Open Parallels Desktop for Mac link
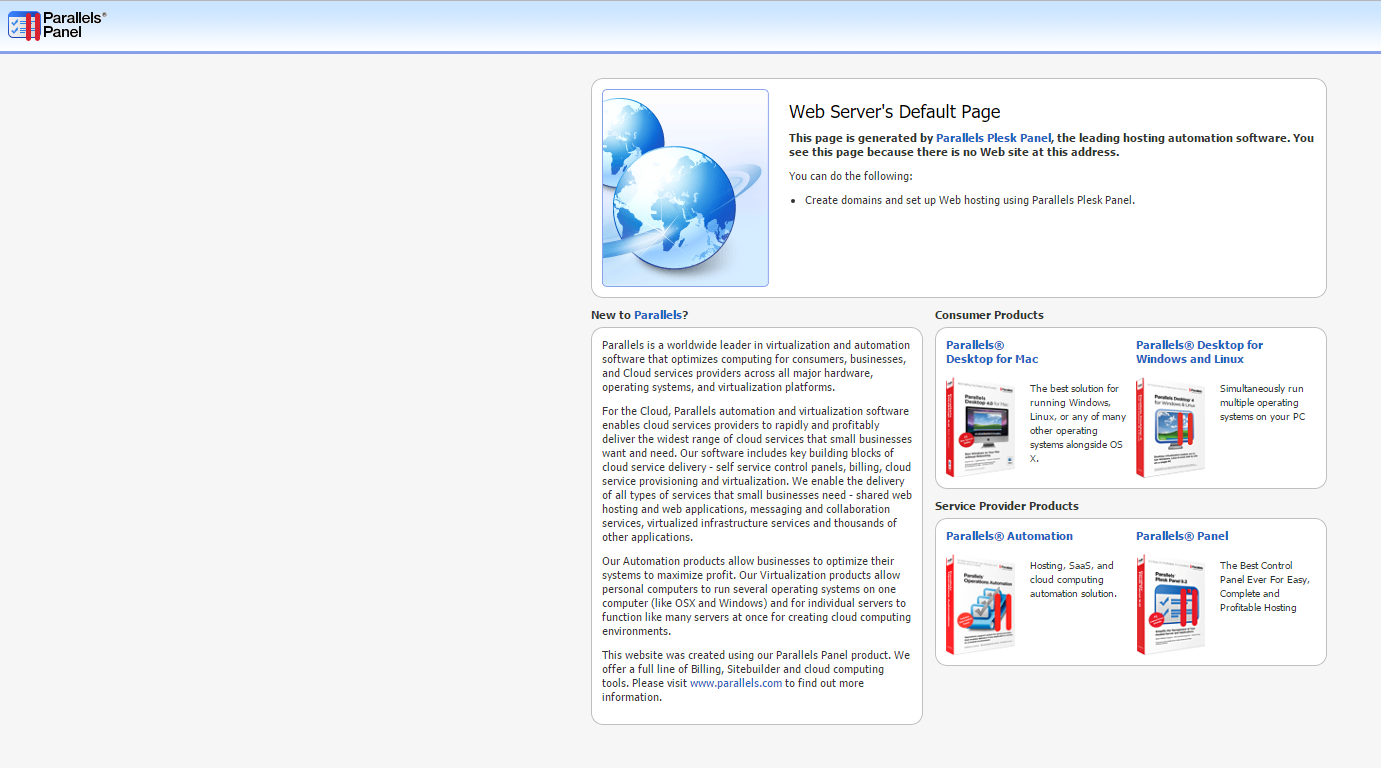Screen dimensions: 1381x768 tap(992, 352)
